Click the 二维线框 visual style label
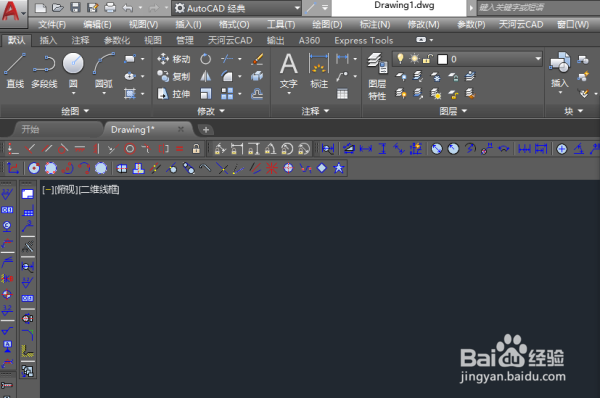 [99, 190]
